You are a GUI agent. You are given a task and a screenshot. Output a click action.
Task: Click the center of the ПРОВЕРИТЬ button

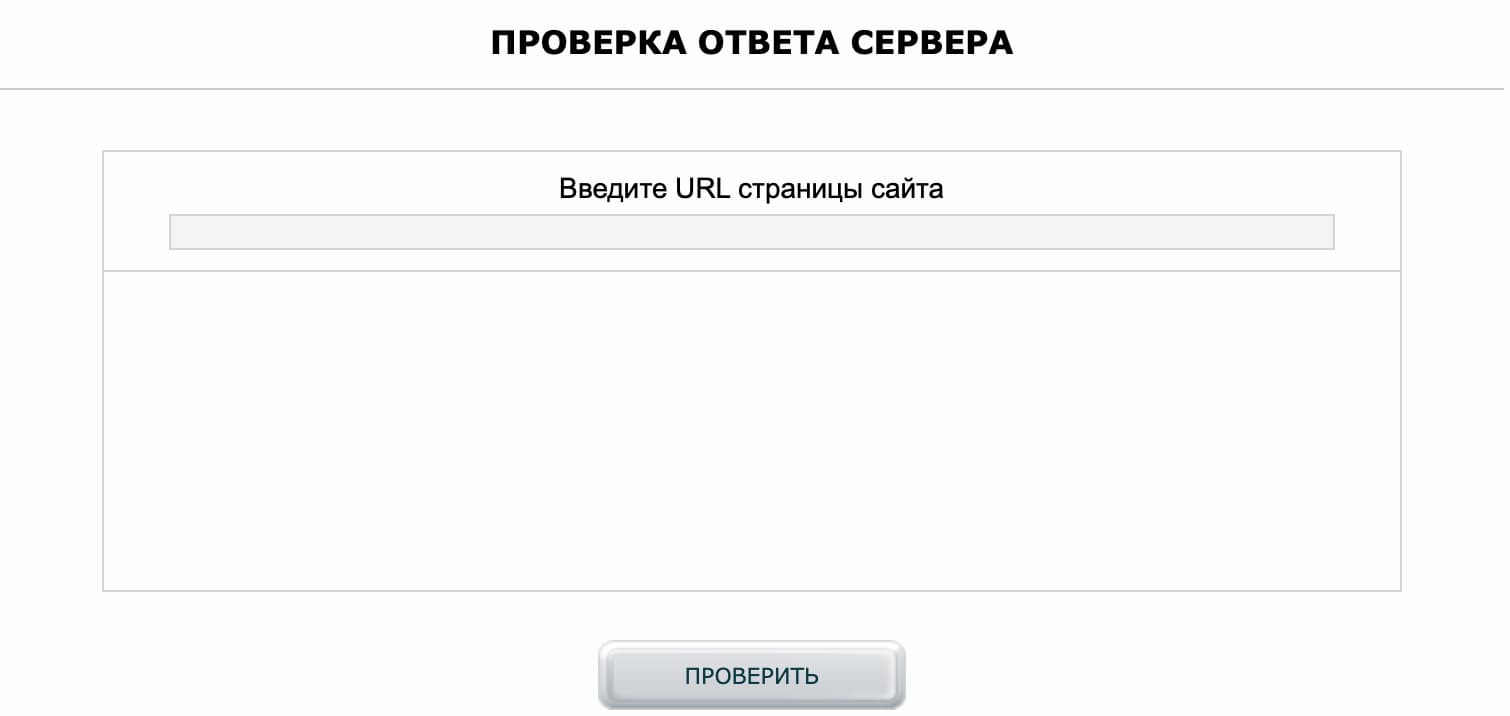tap(751, 674)
